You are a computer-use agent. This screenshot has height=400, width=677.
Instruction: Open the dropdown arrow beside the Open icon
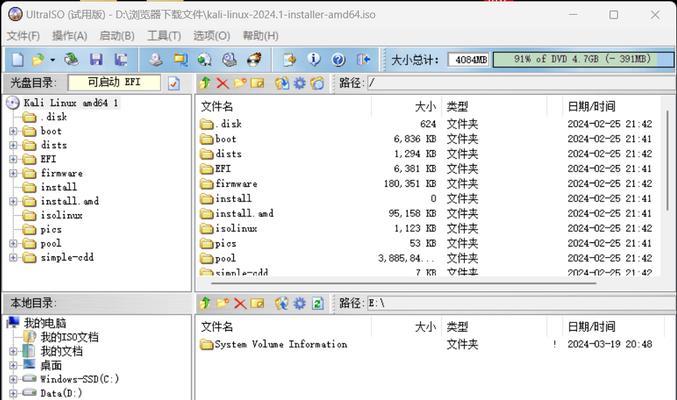52,60
